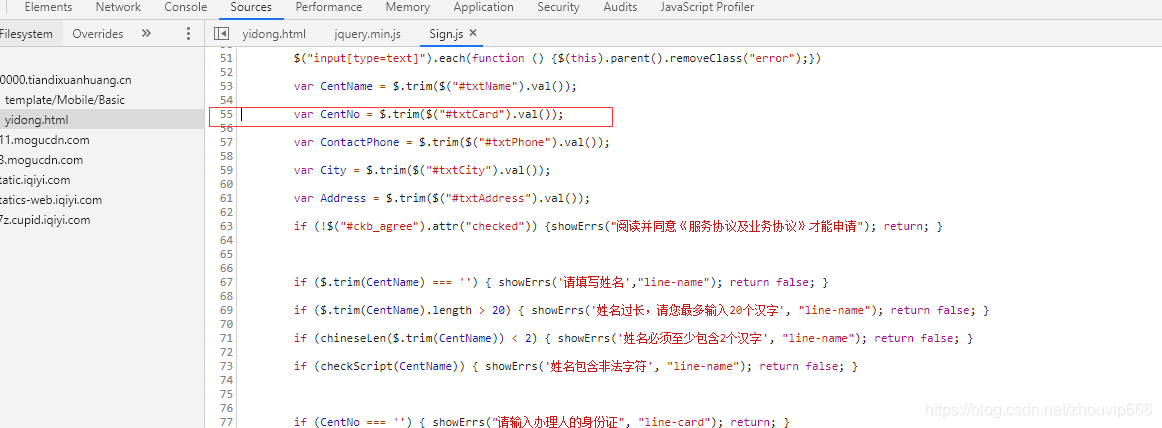Set breakpoint on line number 69
Screen dimensions: 1162x428
(227, 310)
